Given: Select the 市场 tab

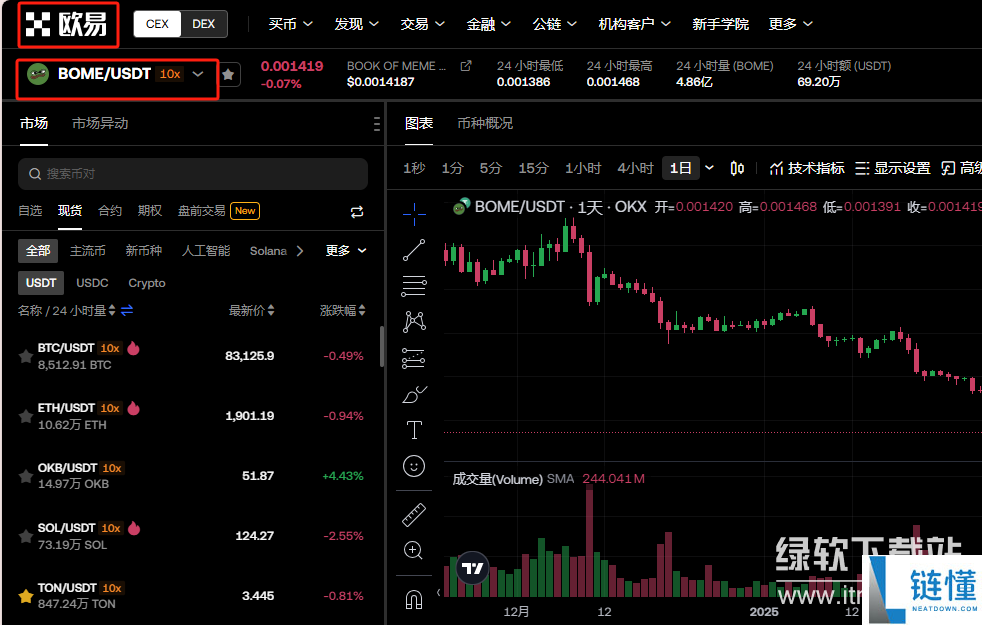Looking at the screenshot, I should tap(34, 123).
